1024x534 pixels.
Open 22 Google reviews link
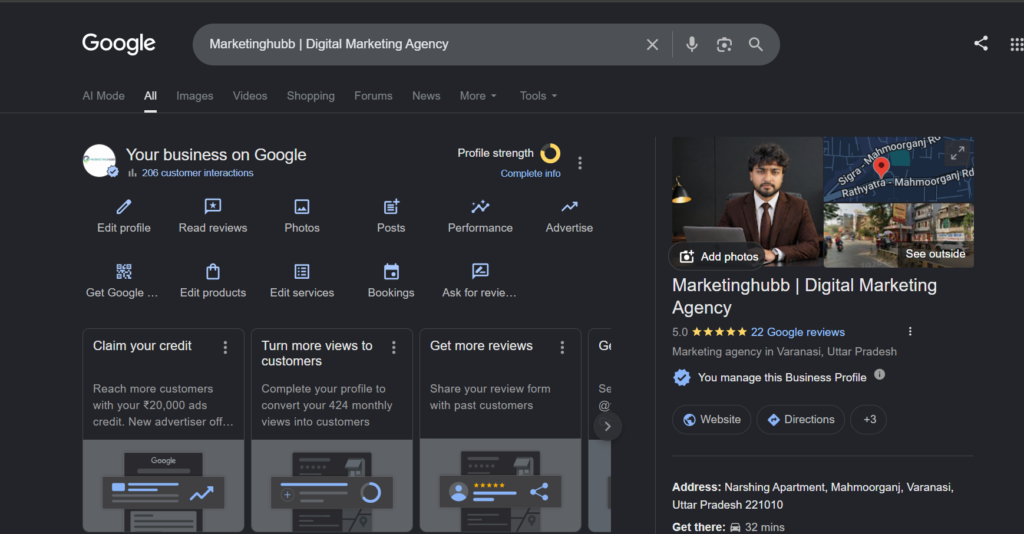click(797, 332)
